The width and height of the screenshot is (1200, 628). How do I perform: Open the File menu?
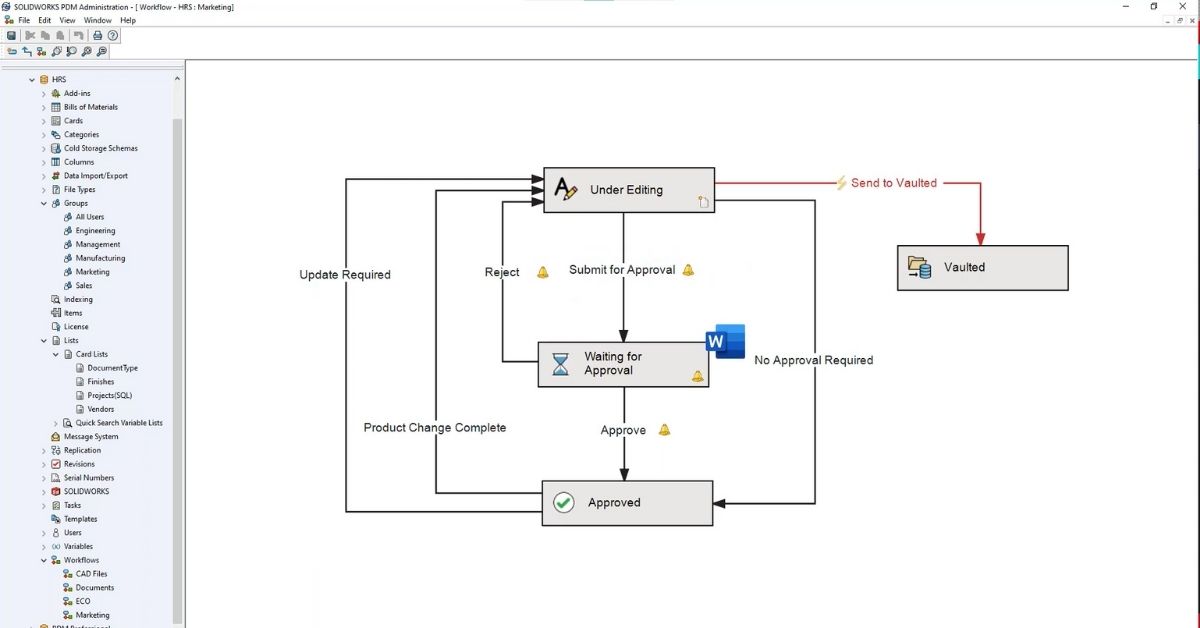[x=24, y=20]
